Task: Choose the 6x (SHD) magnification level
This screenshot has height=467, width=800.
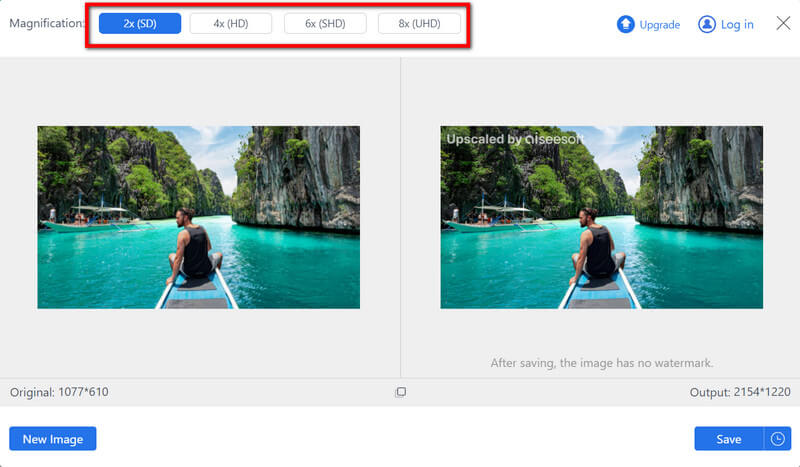Action: pos(325,24)
